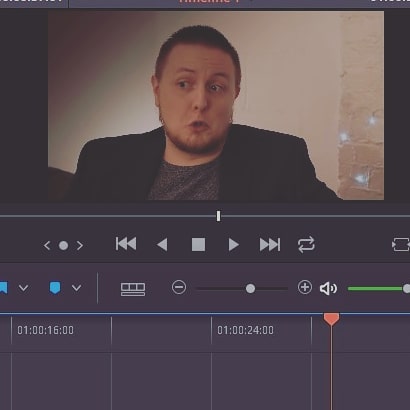Play the timeline forward

[234, 245]
